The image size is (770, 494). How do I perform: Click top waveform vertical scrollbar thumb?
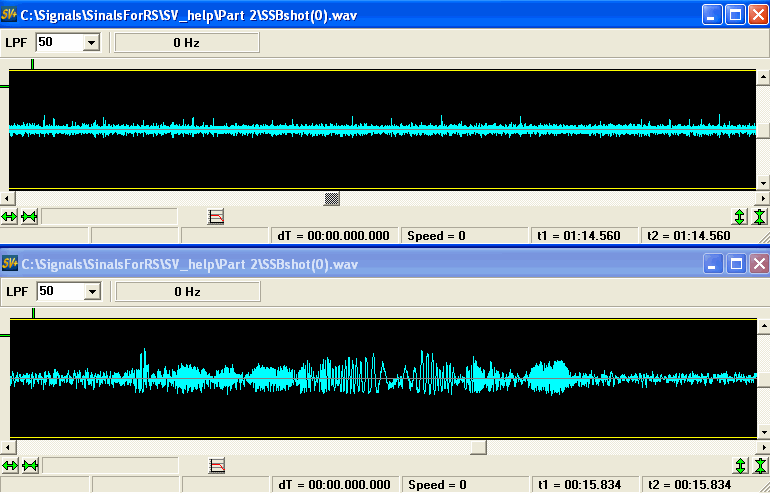[x=762, y=130]
